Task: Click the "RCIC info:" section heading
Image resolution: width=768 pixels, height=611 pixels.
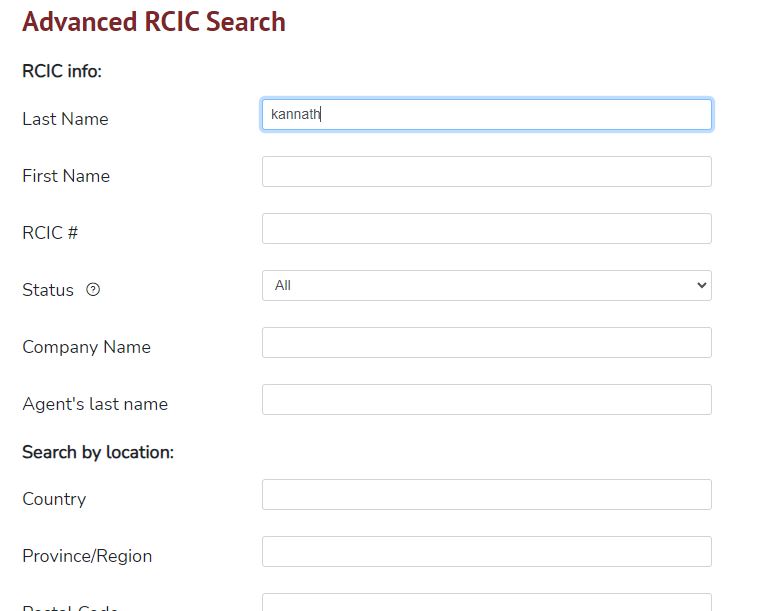Action: click(x=62, y=71)
